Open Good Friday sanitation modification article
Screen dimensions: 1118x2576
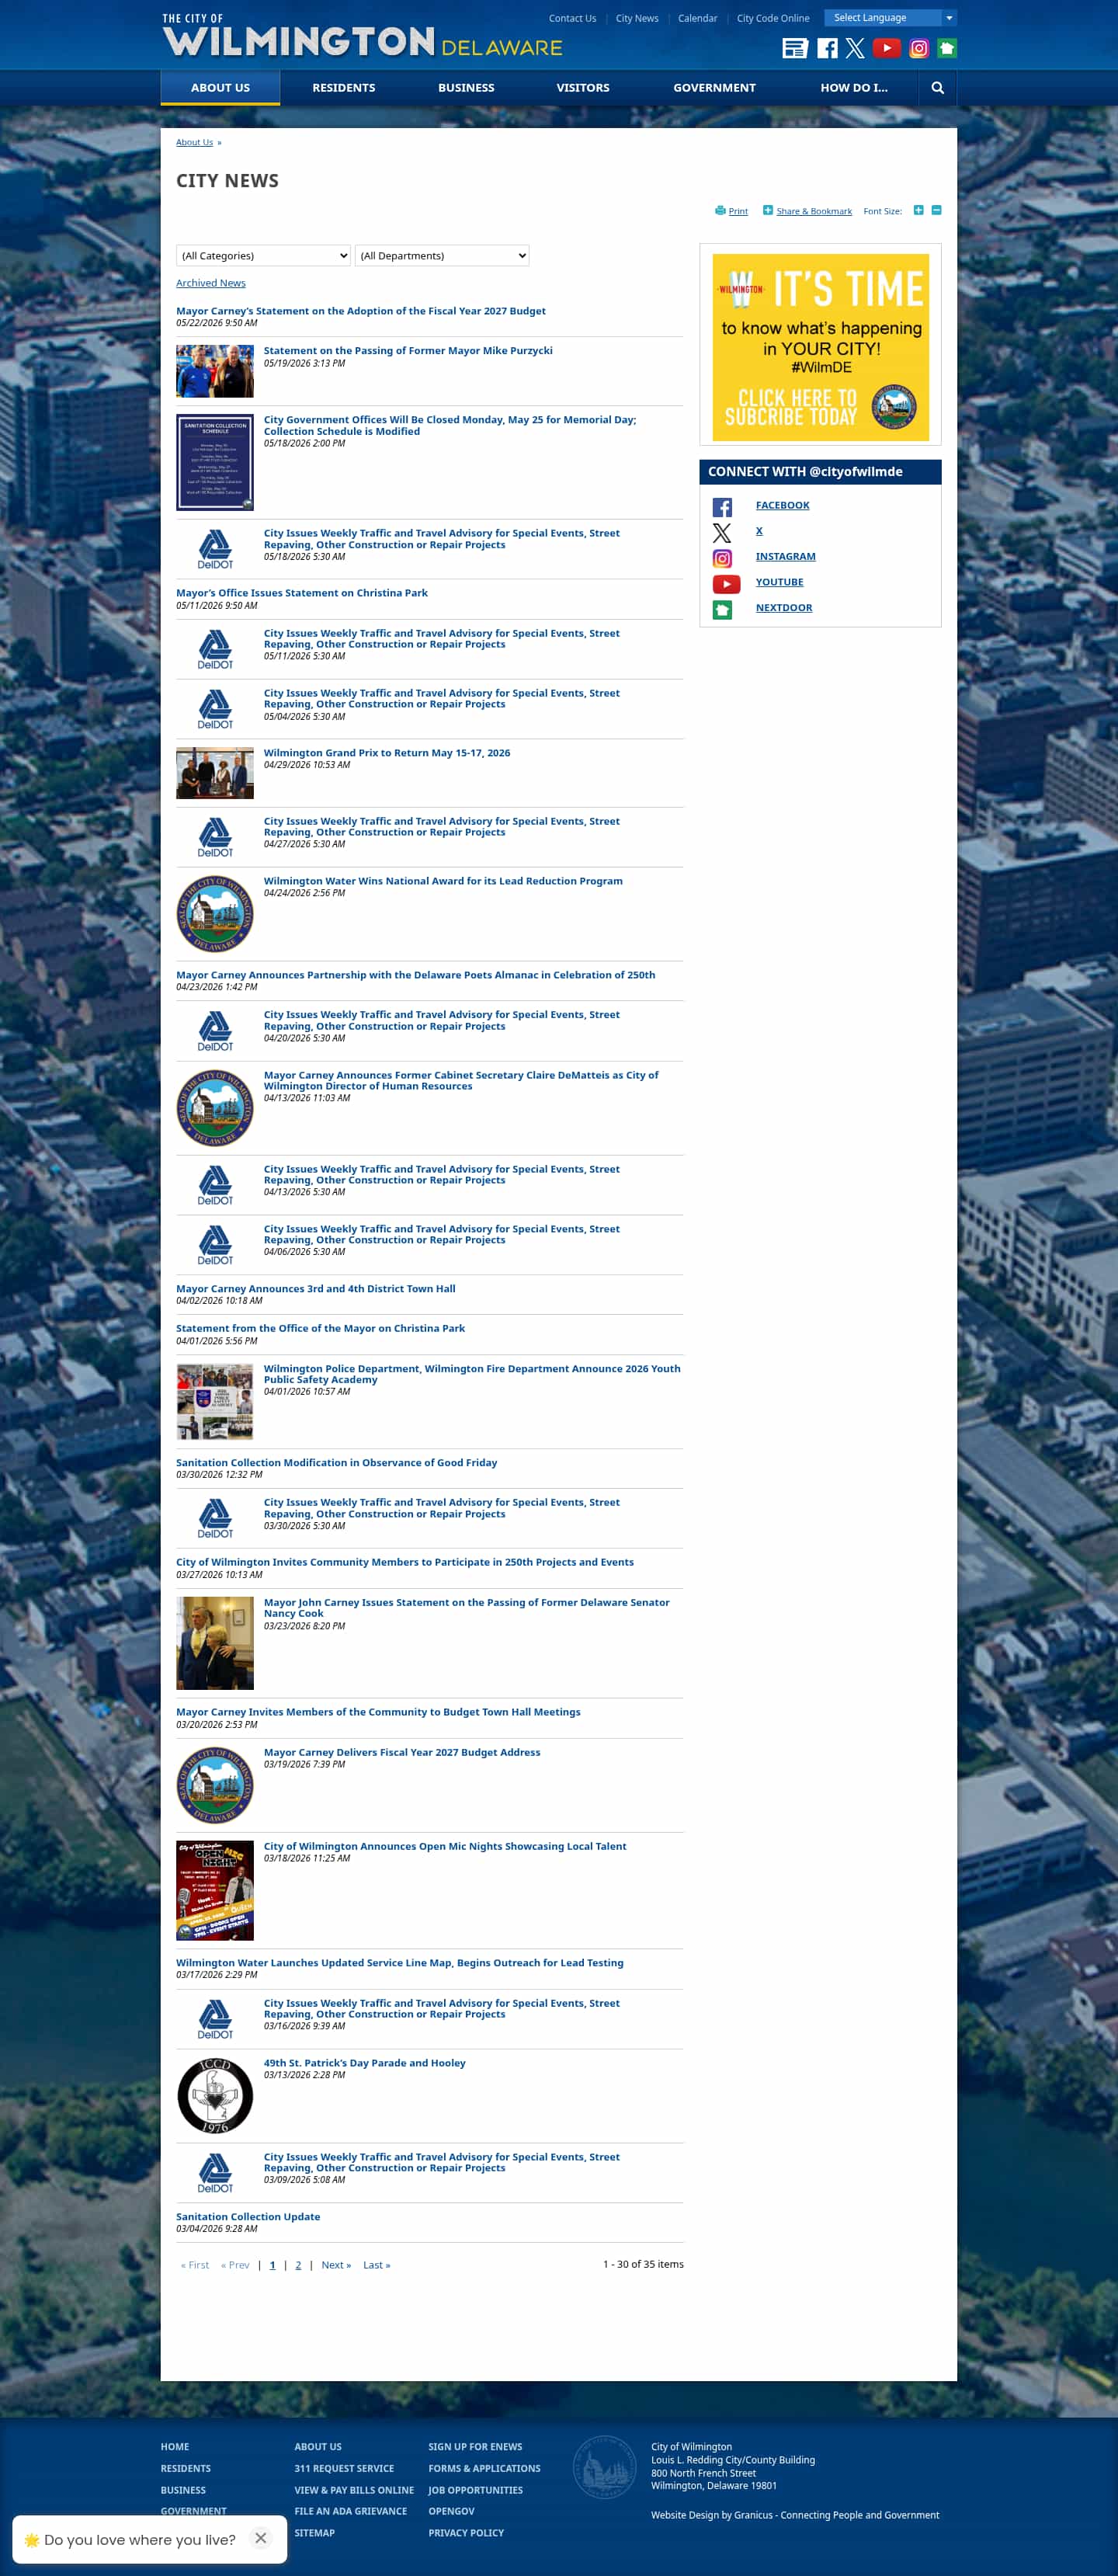337,1462
